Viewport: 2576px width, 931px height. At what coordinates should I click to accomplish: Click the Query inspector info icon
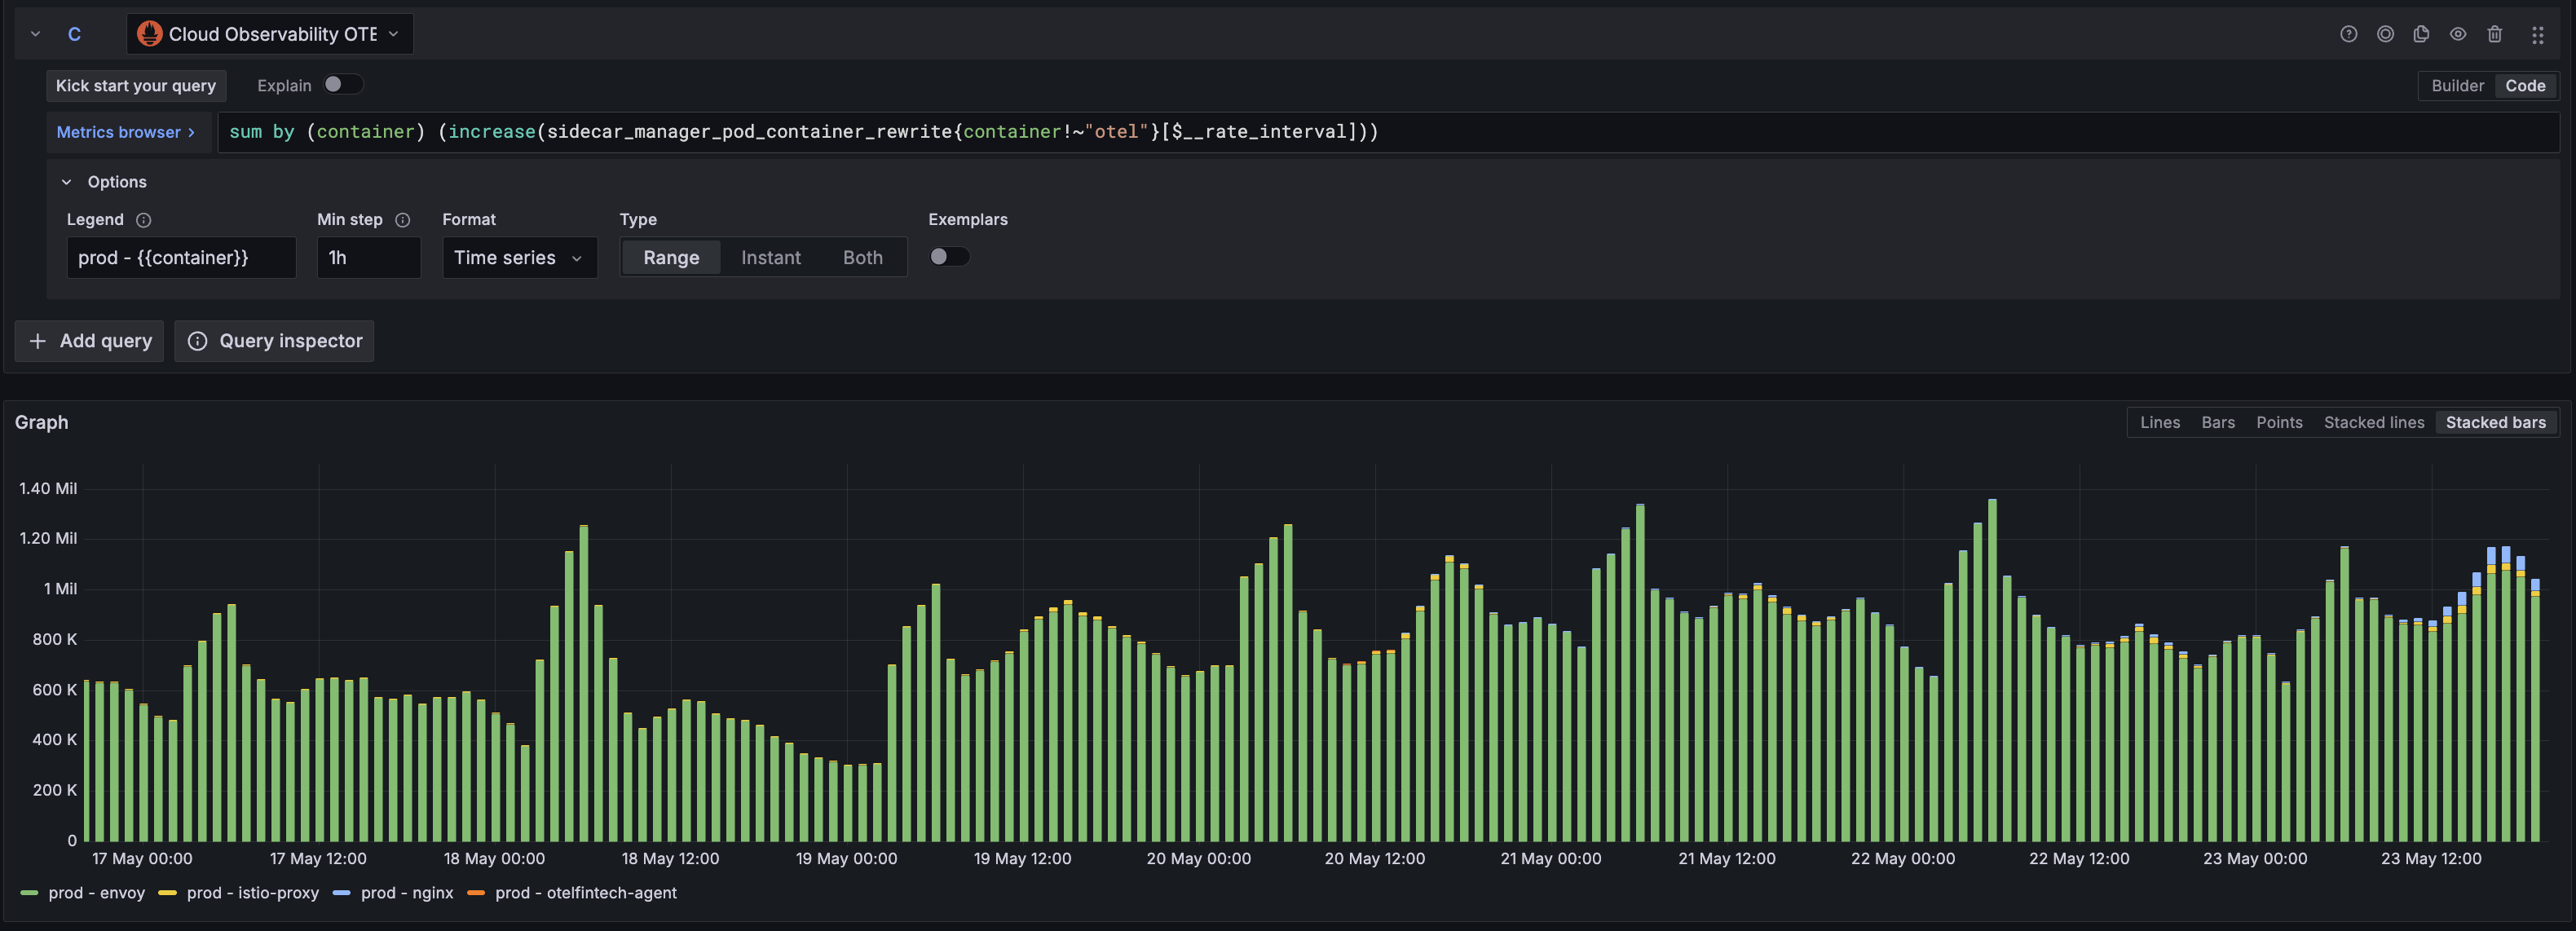click(198, 341)
